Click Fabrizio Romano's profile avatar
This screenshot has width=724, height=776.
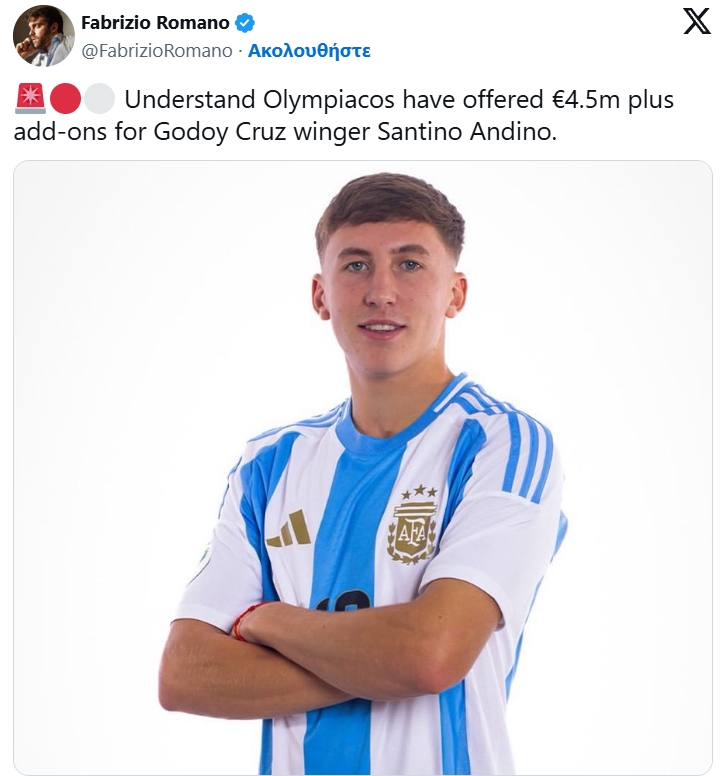(x=44, y=36)
